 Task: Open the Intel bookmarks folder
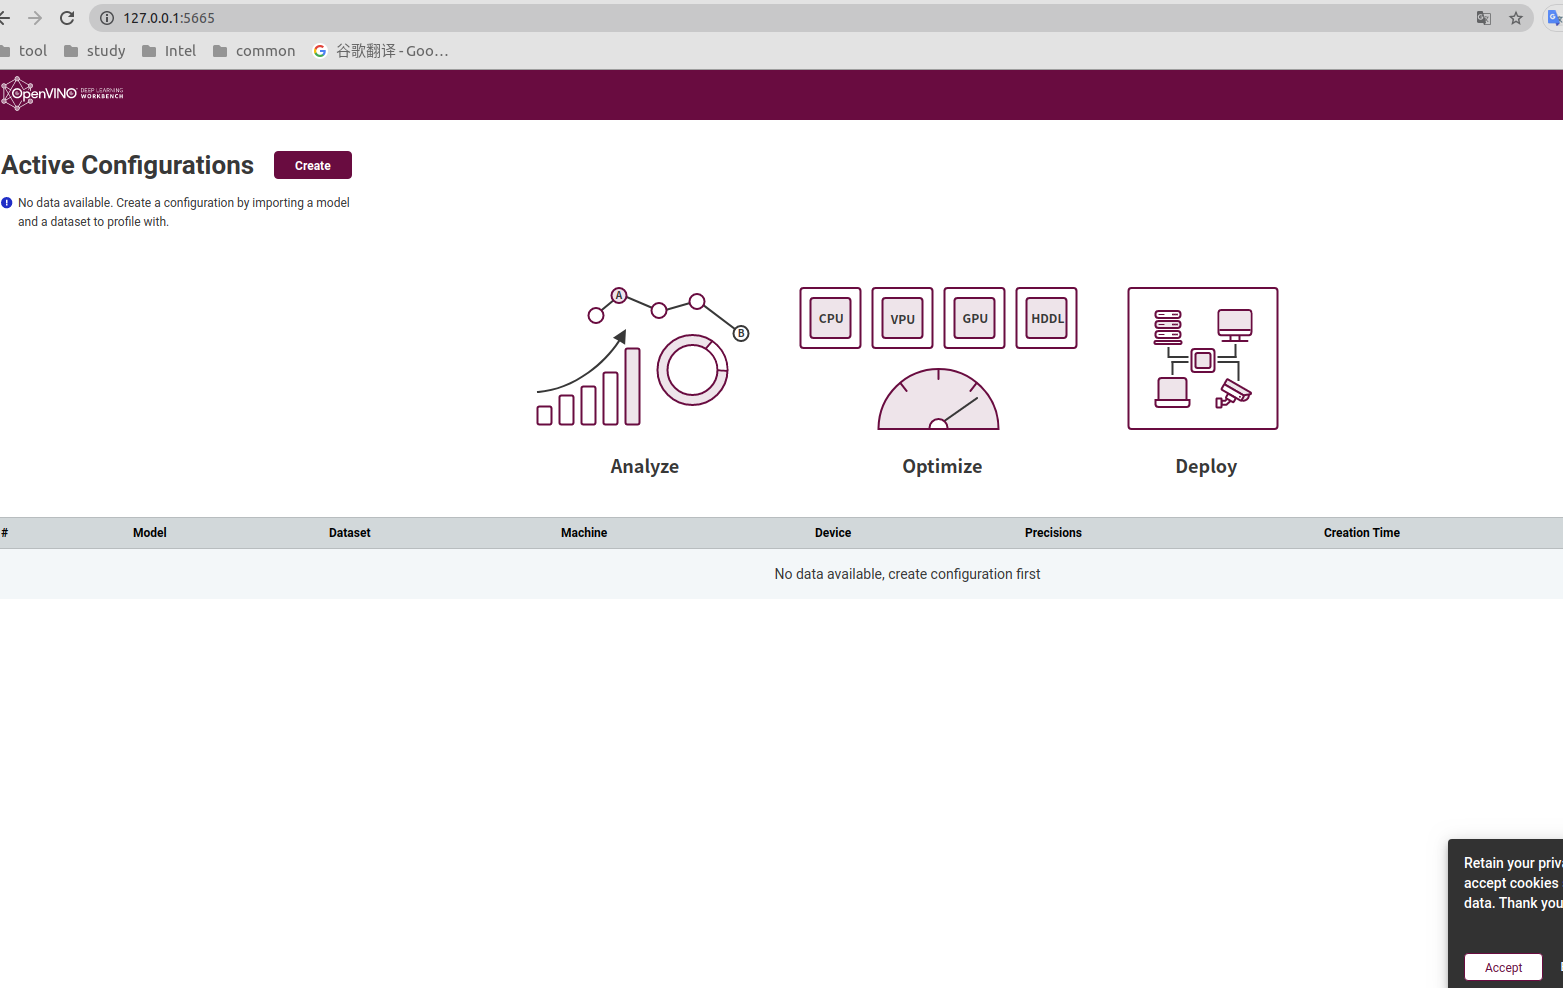[169, 51]
